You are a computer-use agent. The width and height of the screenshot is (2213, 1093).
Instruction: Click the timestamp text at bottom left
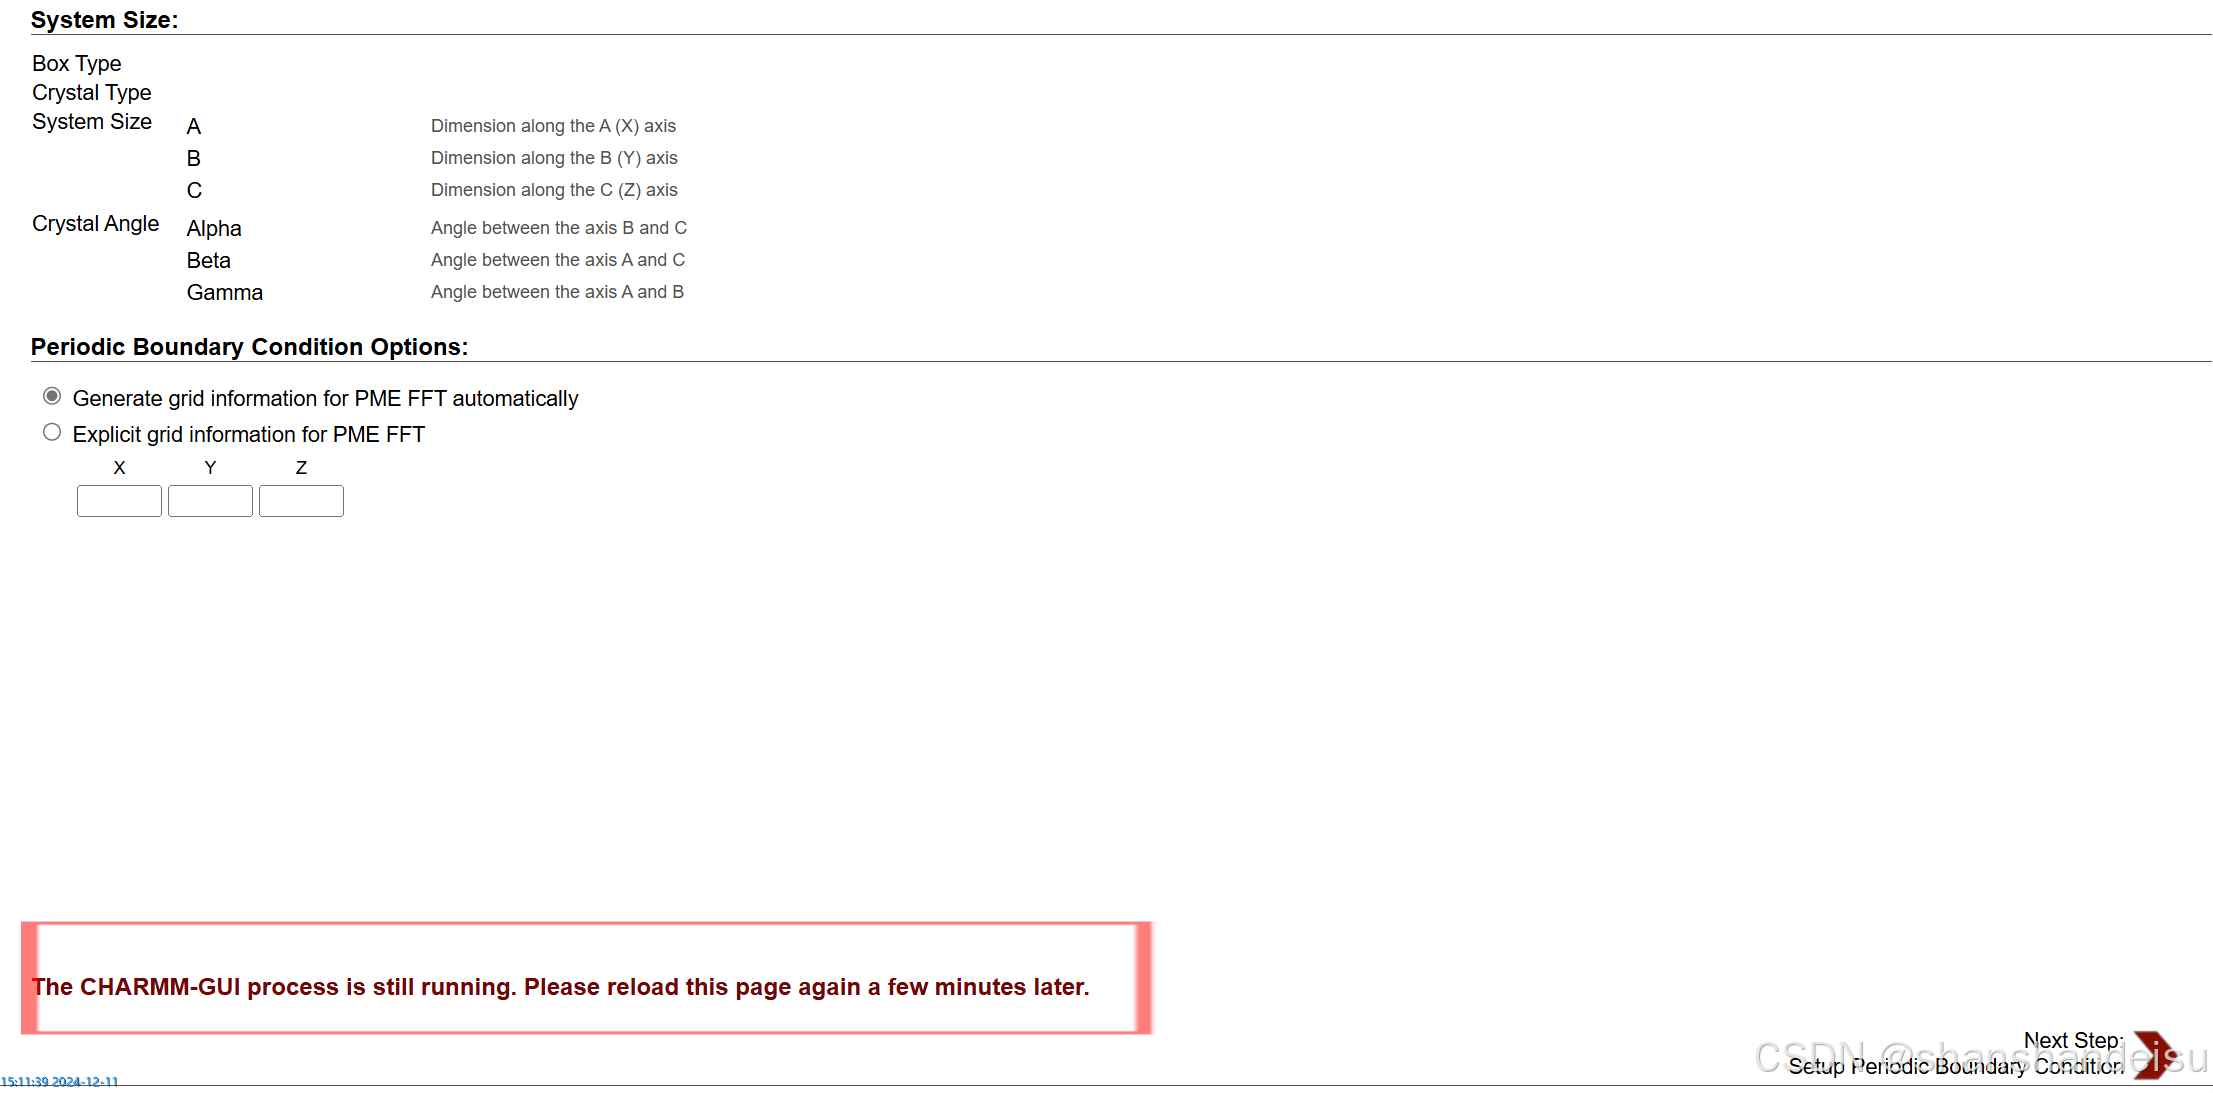[x=59, y=1081]
